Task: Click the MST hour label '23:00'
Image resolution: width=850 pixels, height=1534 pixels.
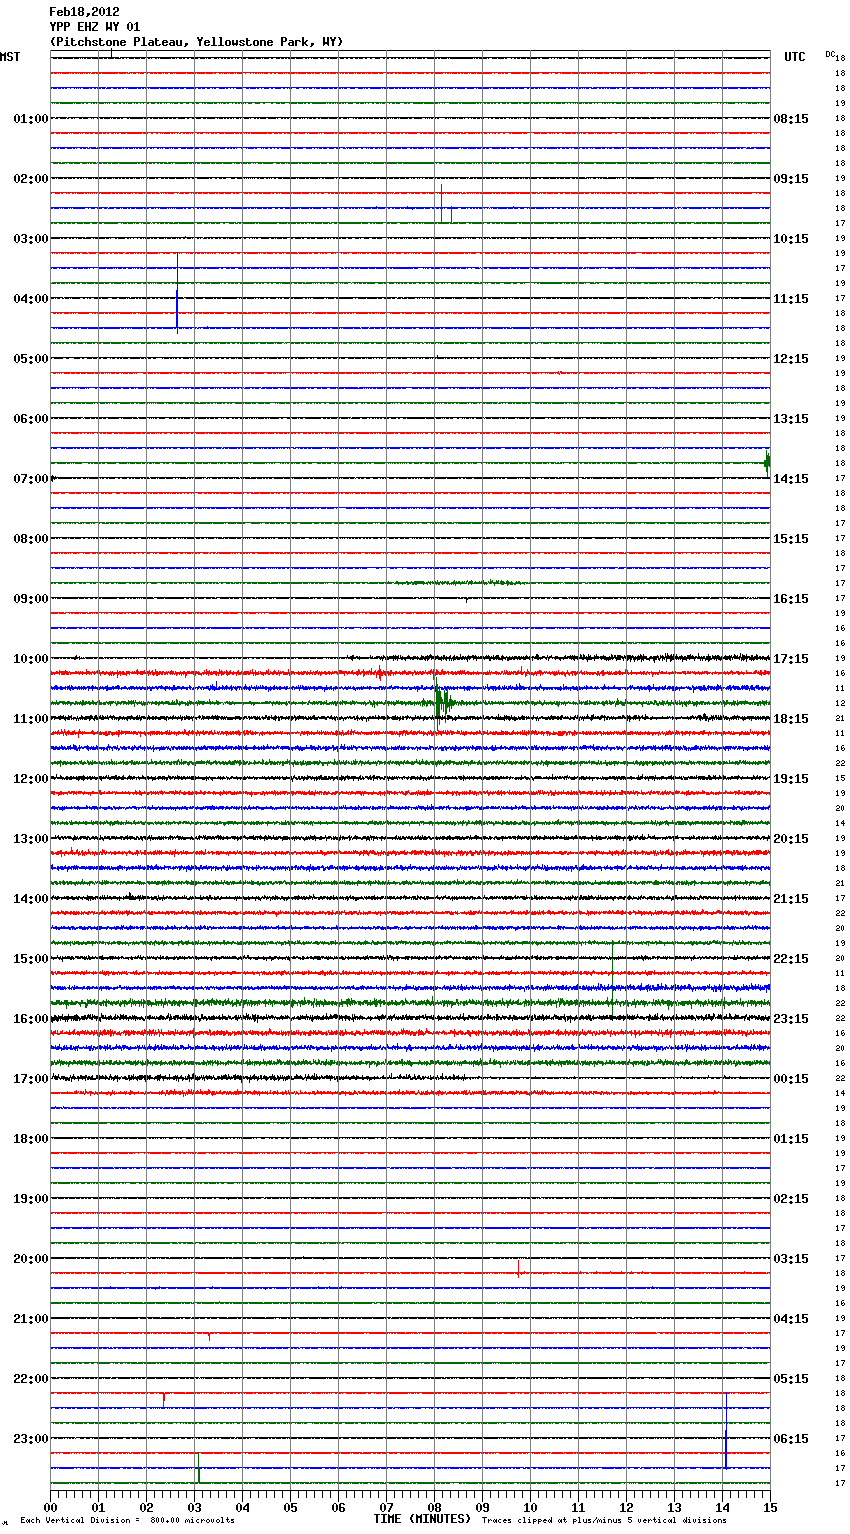Action: [x=31, y=1439]
